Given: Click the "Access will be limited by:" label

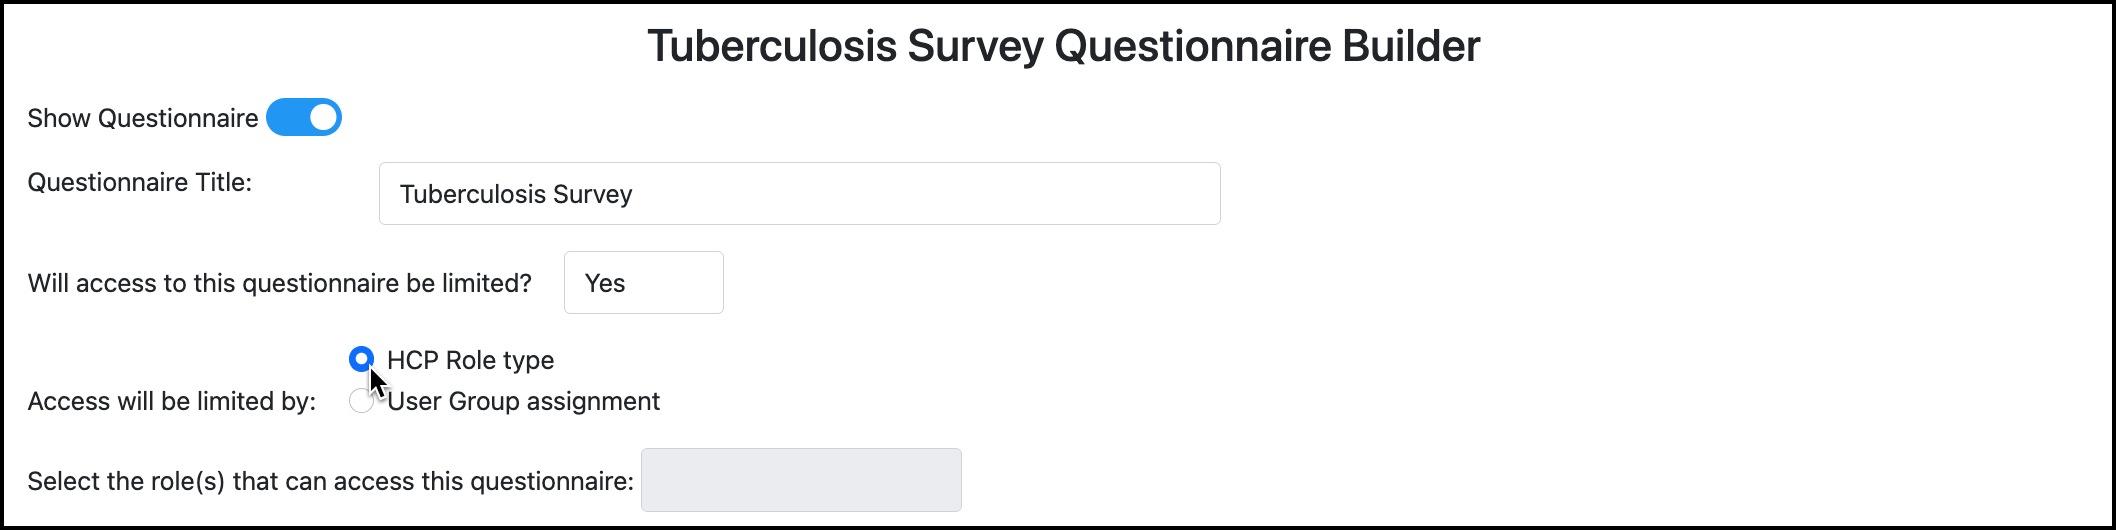Looking at the screenshot, I should point(172,401).
